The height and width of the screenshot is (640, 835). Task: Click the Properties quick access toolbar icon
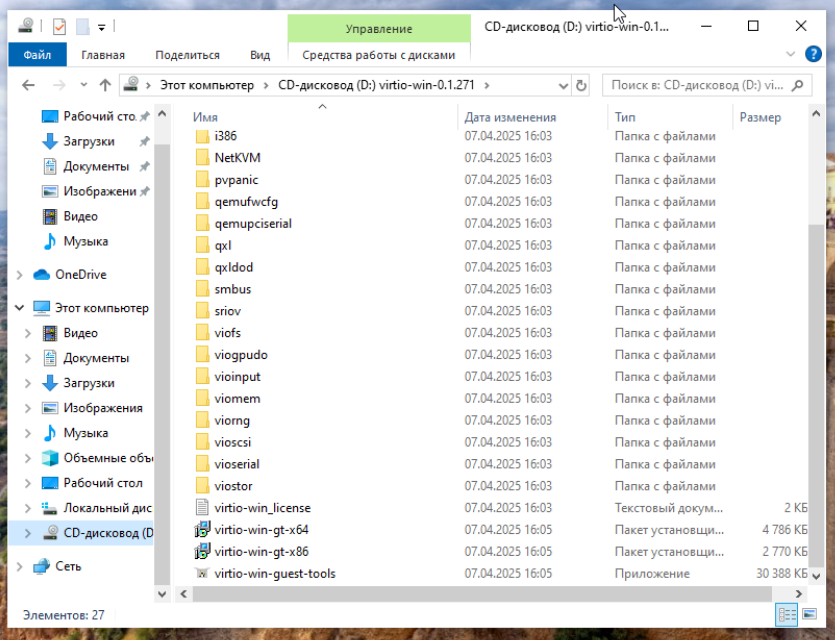58,26
